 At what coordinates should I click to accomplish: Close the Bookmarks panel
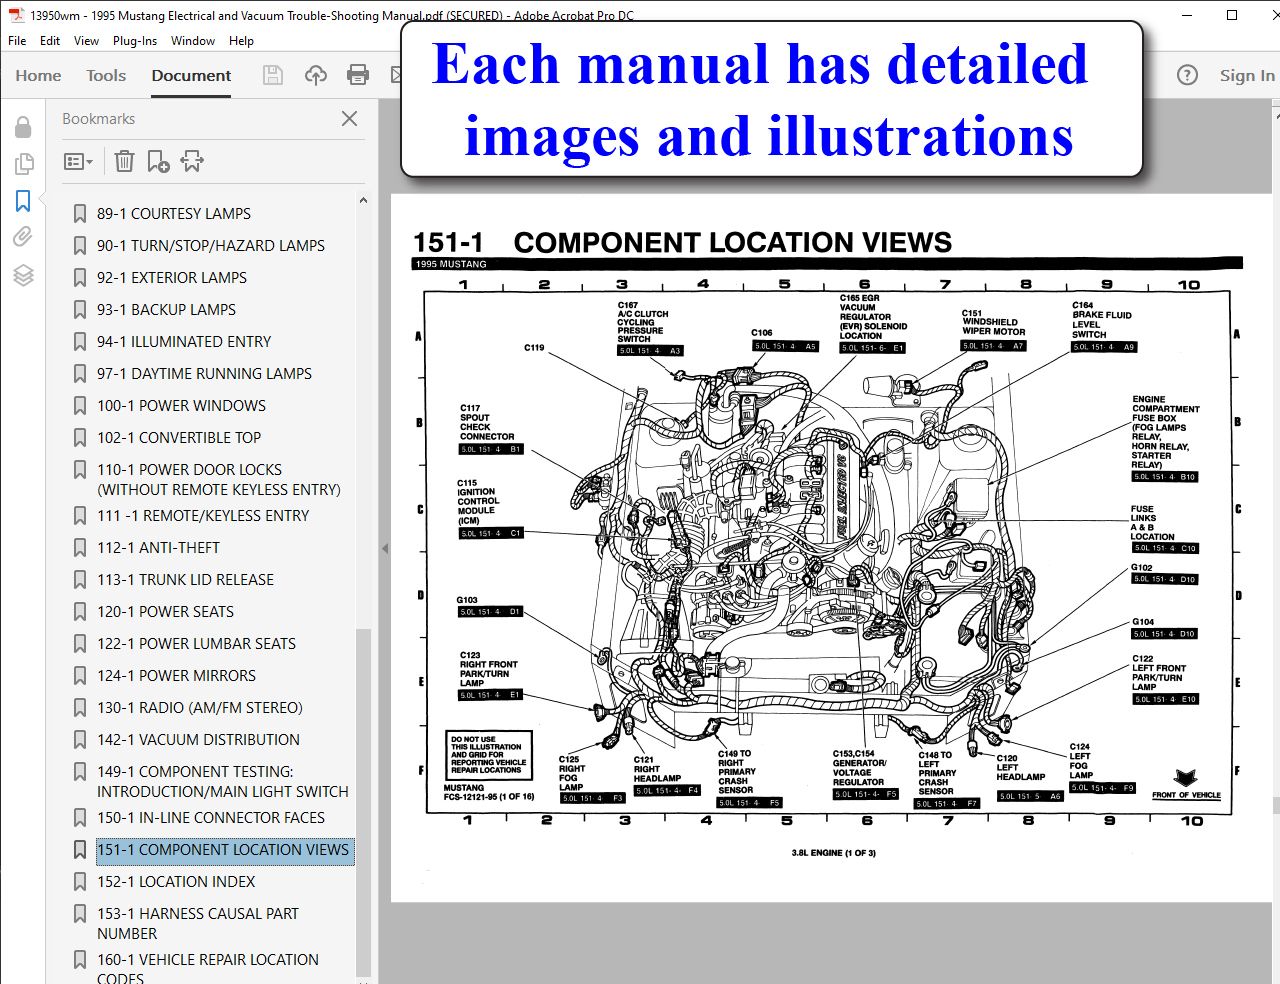click(349, 119)
